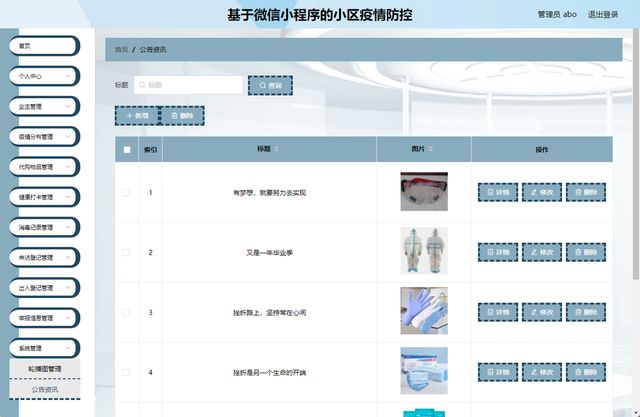Check the checkbox for row 1
Viewport: 640px width, 417px height.
[x=126, y=192]
